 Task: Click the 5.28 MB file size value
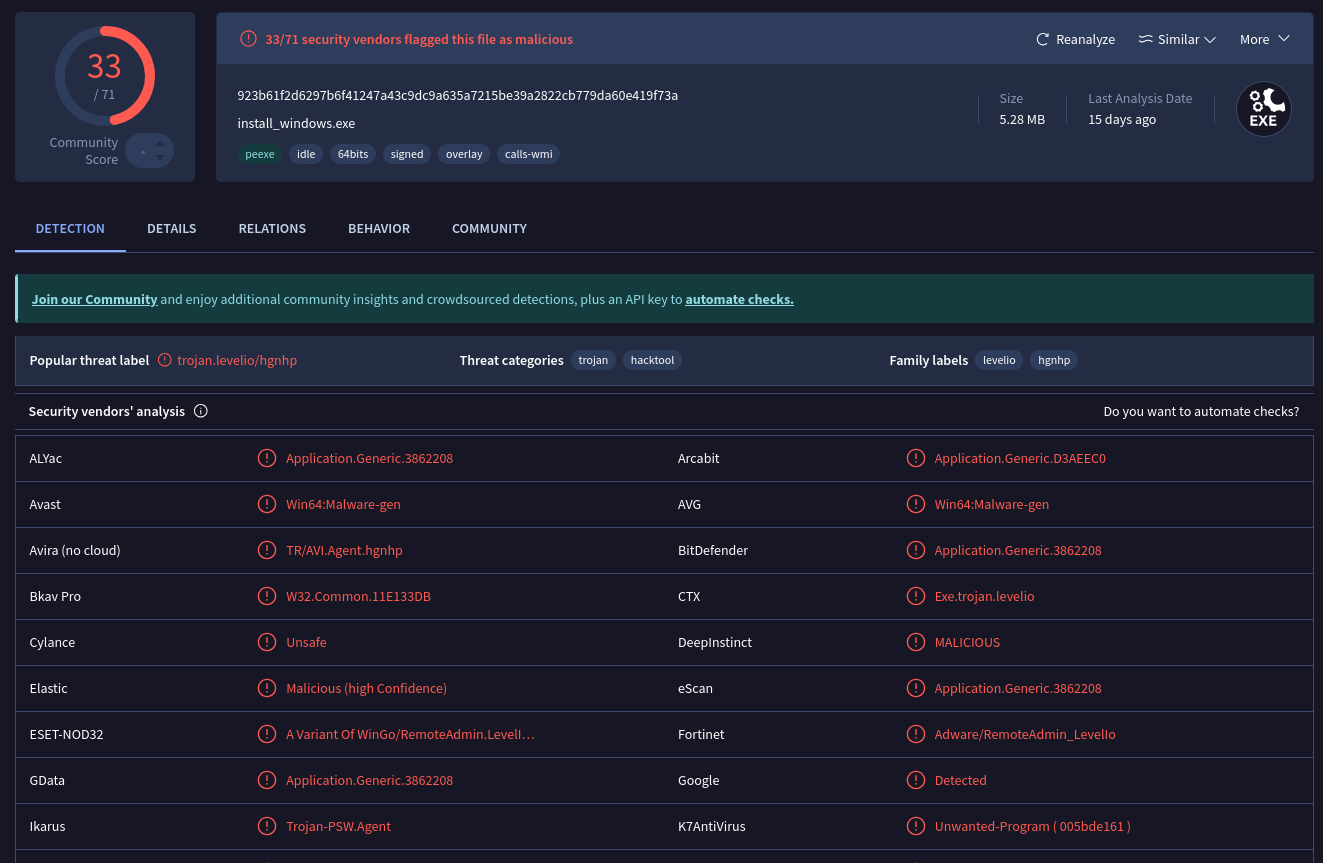(1022, 119)
